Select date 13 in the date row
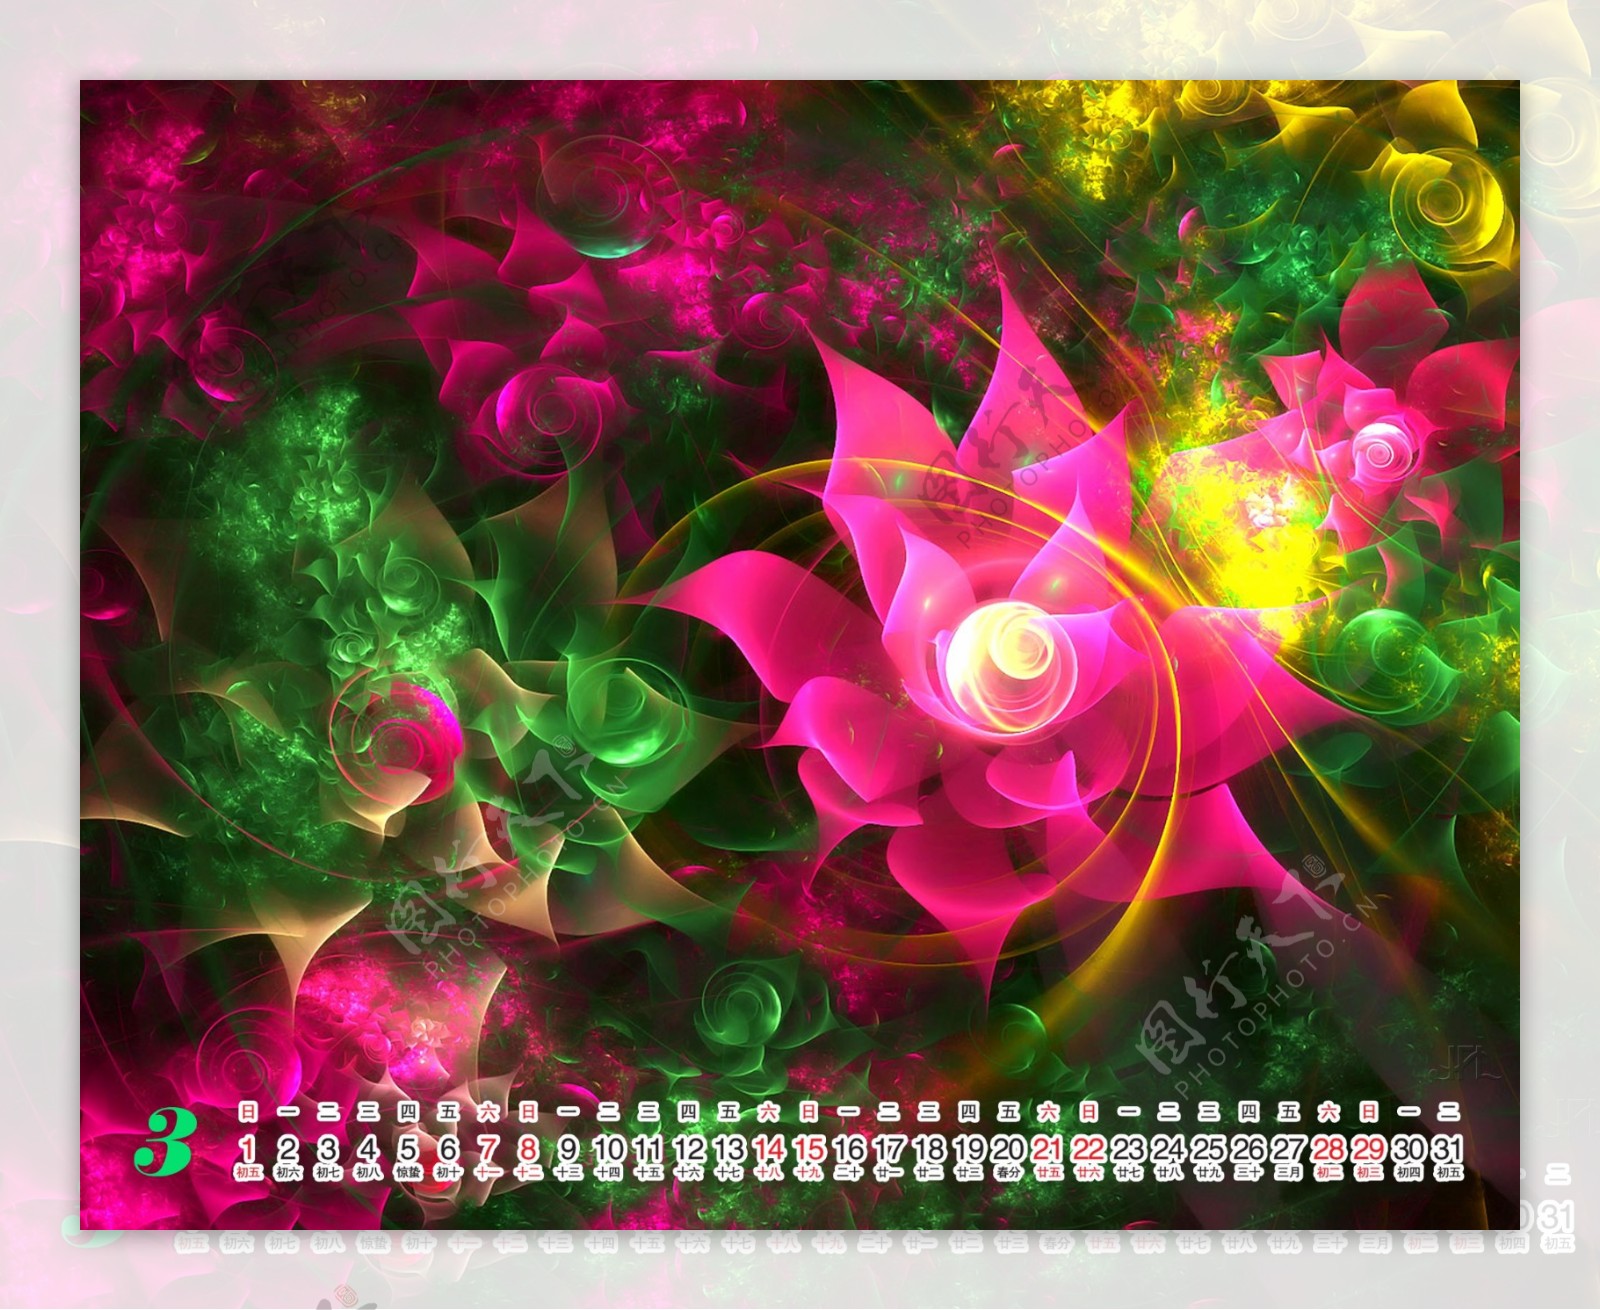The width and height of the screenshot is (1600, 1310). click(728, 1148)
